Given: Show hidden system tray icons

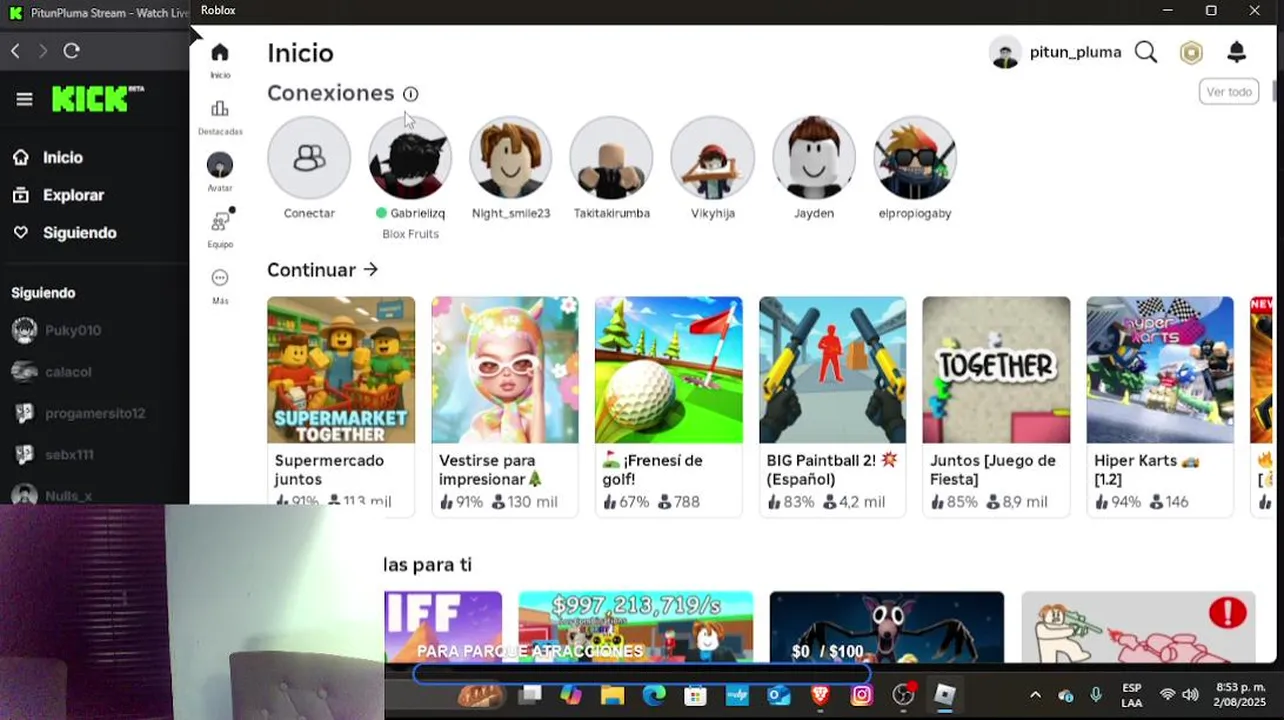Looking at the screenshot, I should tap(1035, 695).
